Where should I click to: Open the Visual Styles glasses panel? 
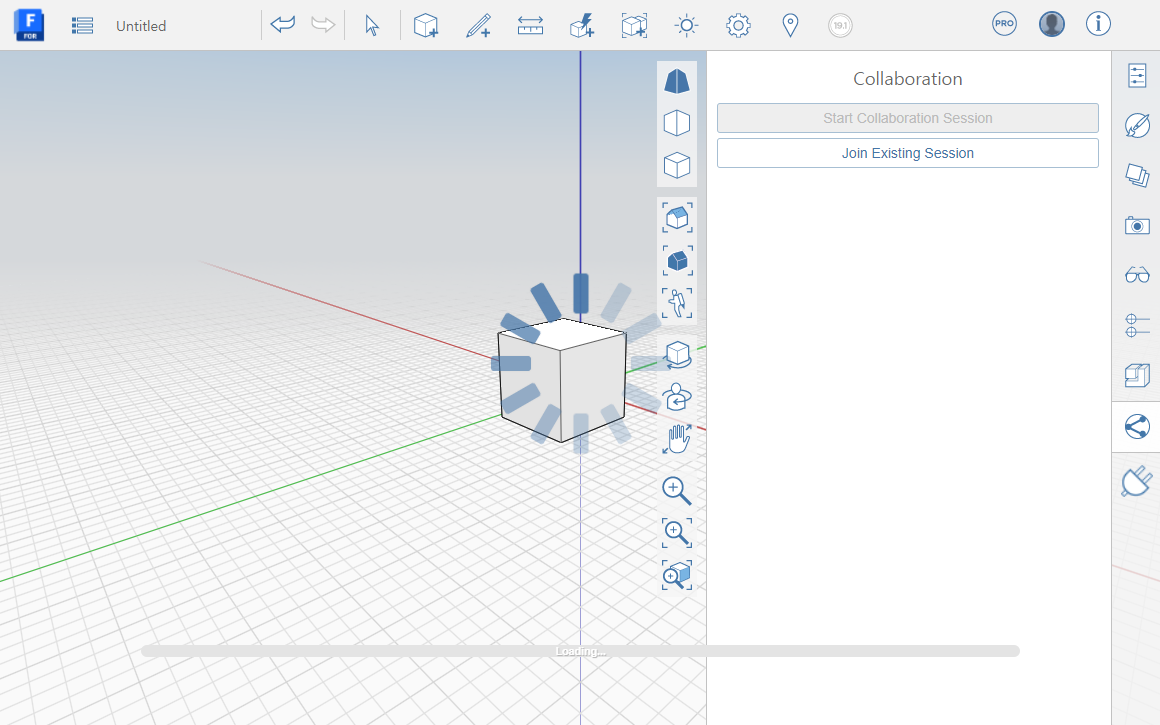click(1136, 275)
